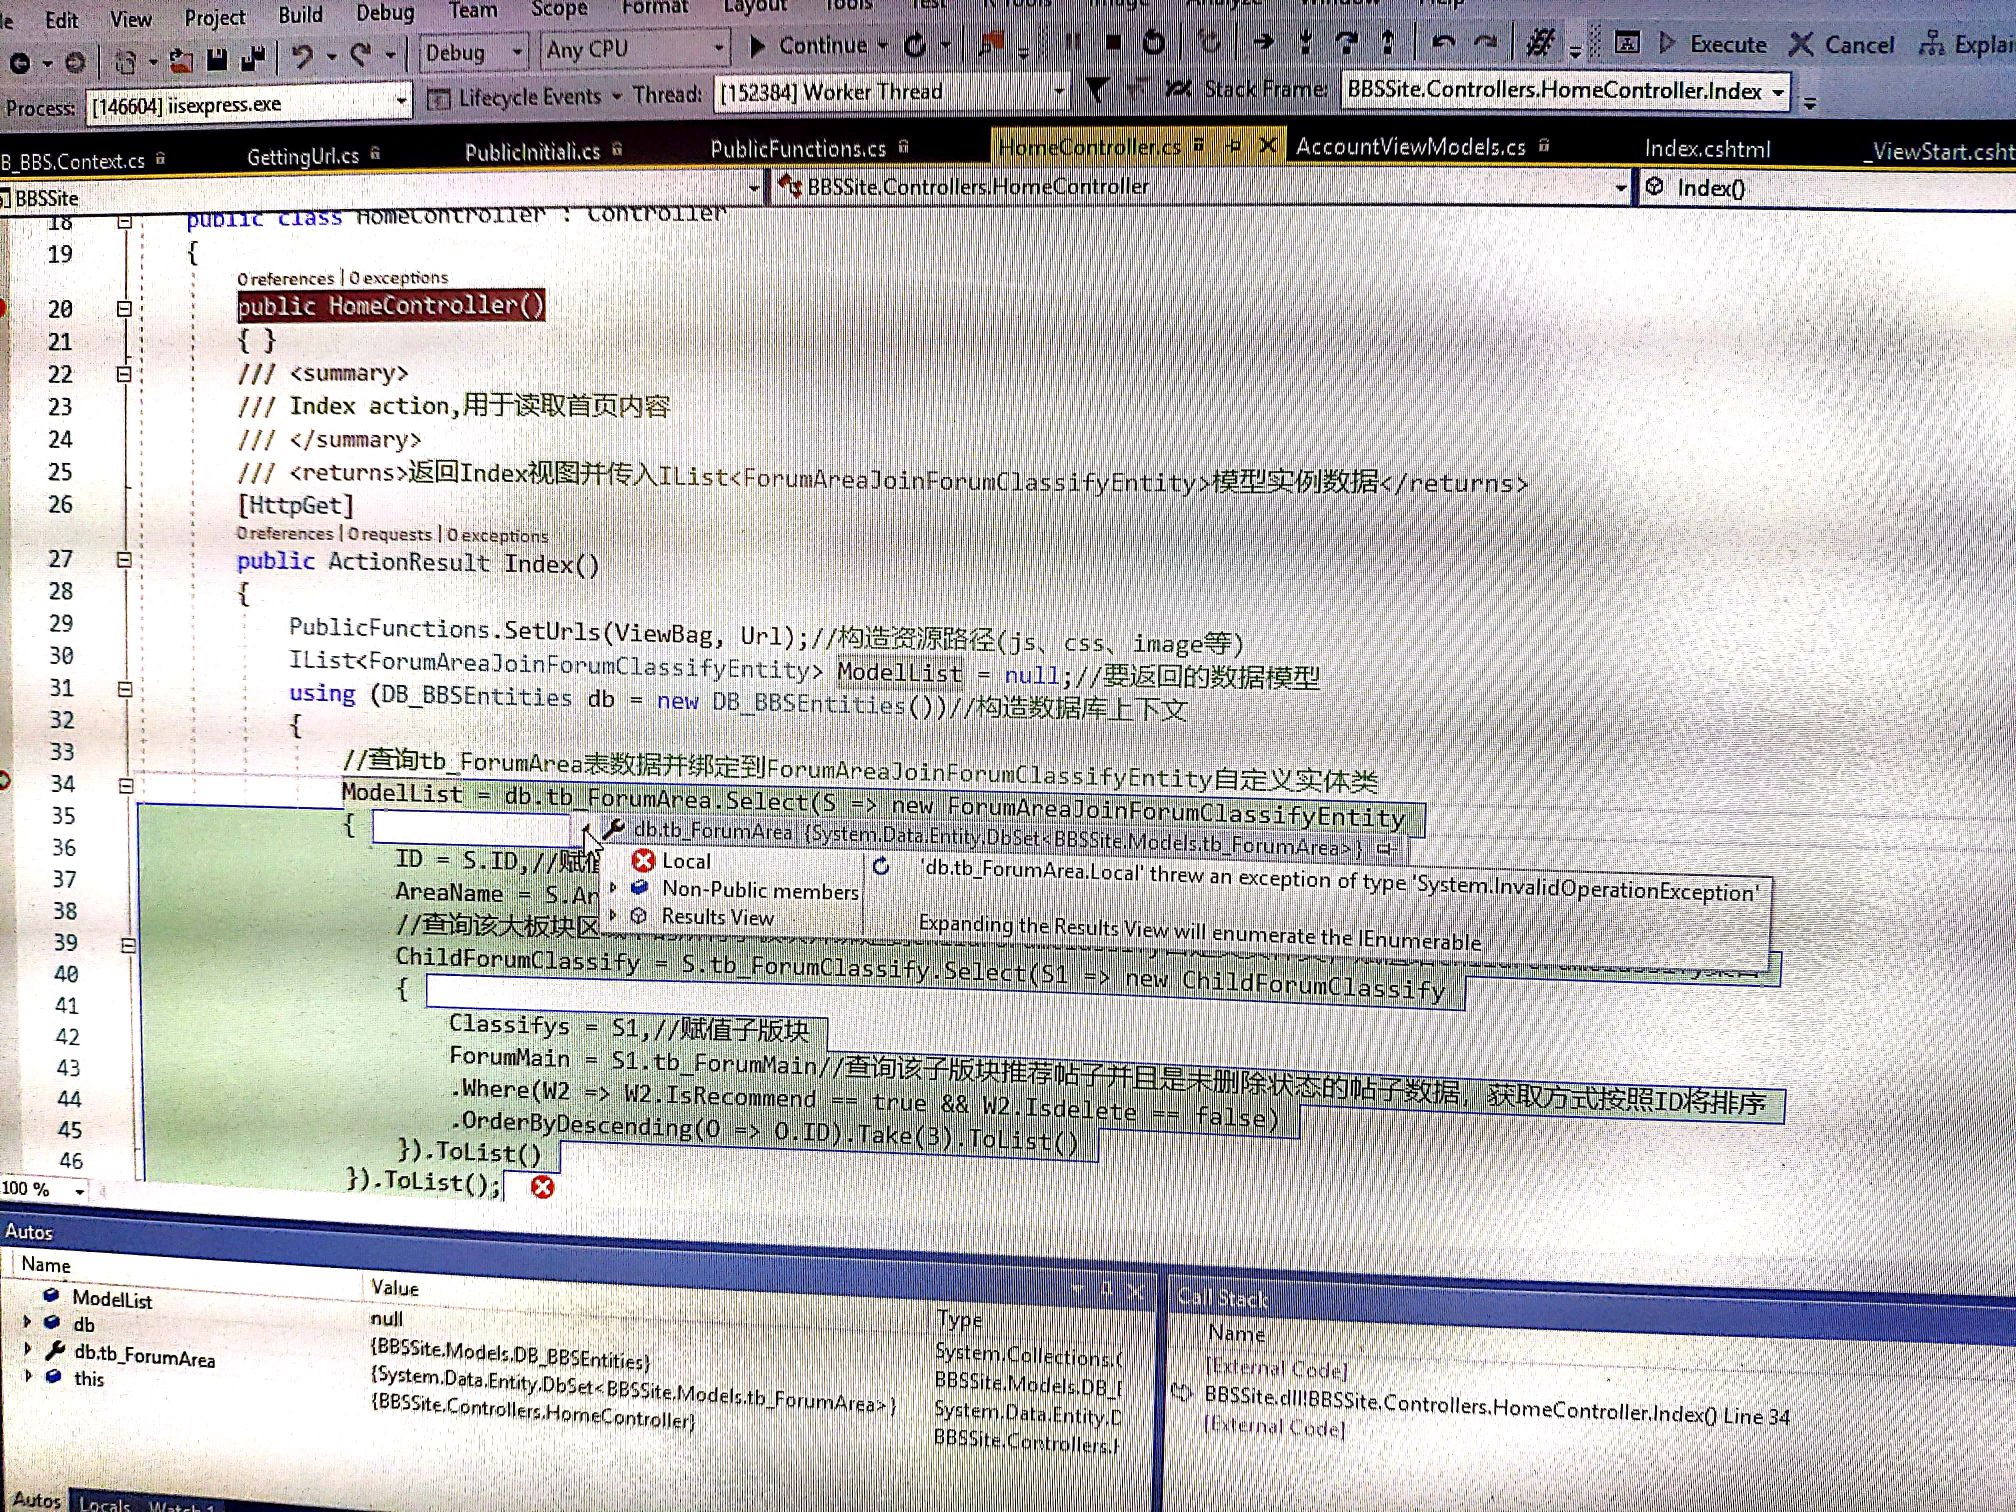Screen dimensions: 2016x1512
Task: Collapse the ModelList statement at line 34
Action: pyautogui.click(x=127, y=786)
